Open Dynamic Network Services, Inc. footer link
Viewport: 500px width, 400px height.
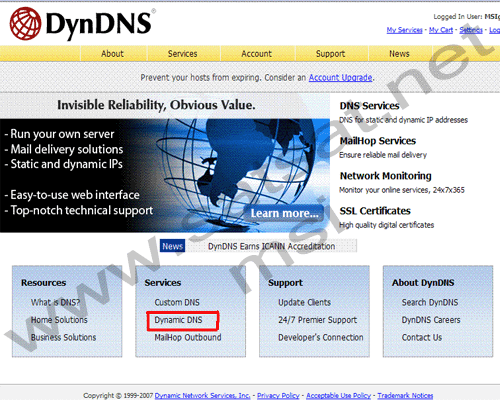tap(202, 396)
